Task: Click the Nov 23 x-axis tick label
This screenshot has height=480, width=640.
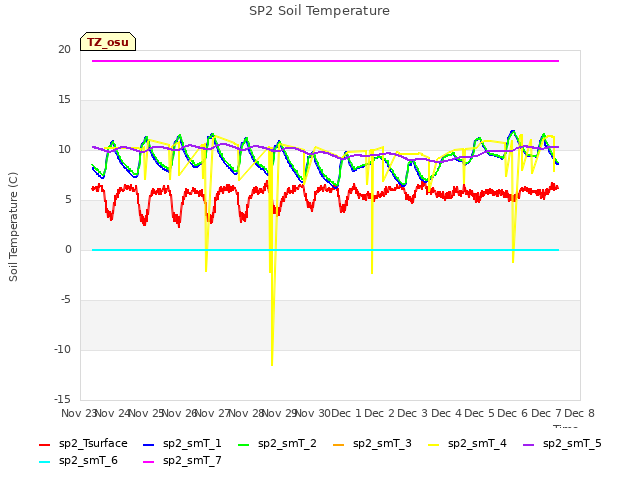Action: pos(78,413)
